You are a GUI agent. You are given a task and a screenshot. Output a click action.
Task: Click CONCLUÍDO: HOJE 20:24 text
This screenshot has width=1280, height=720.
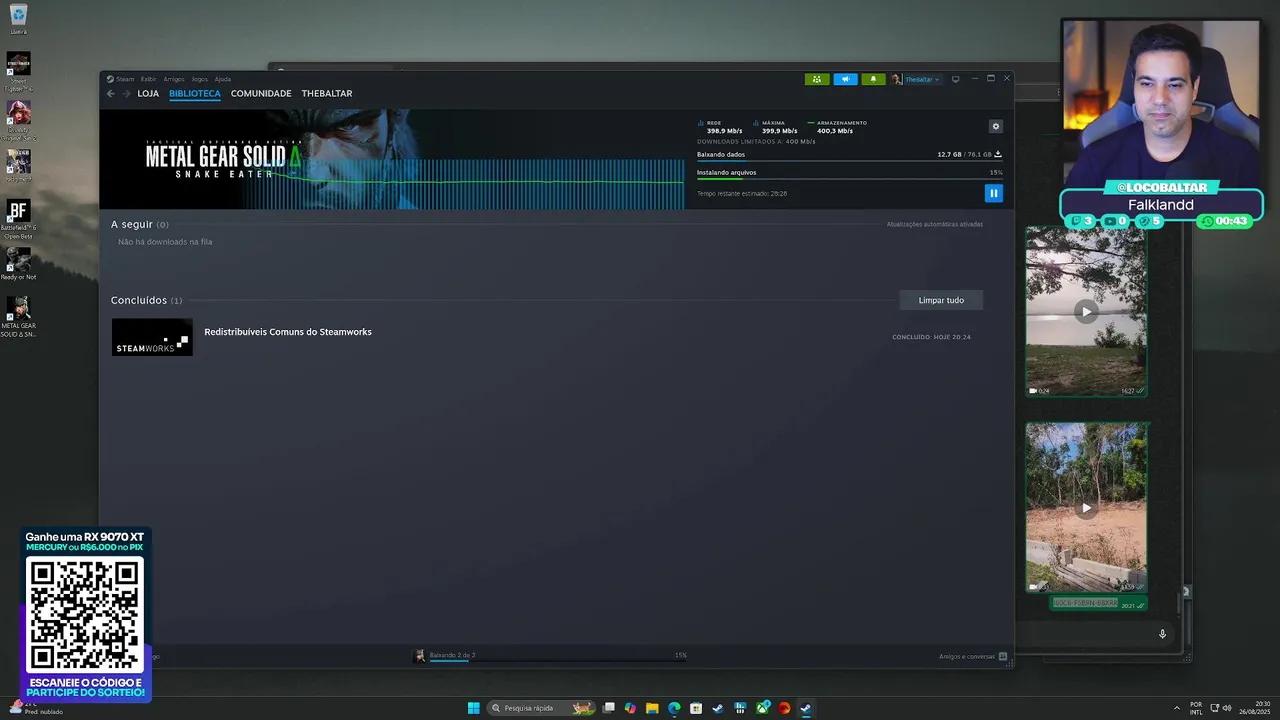(931, 337)
